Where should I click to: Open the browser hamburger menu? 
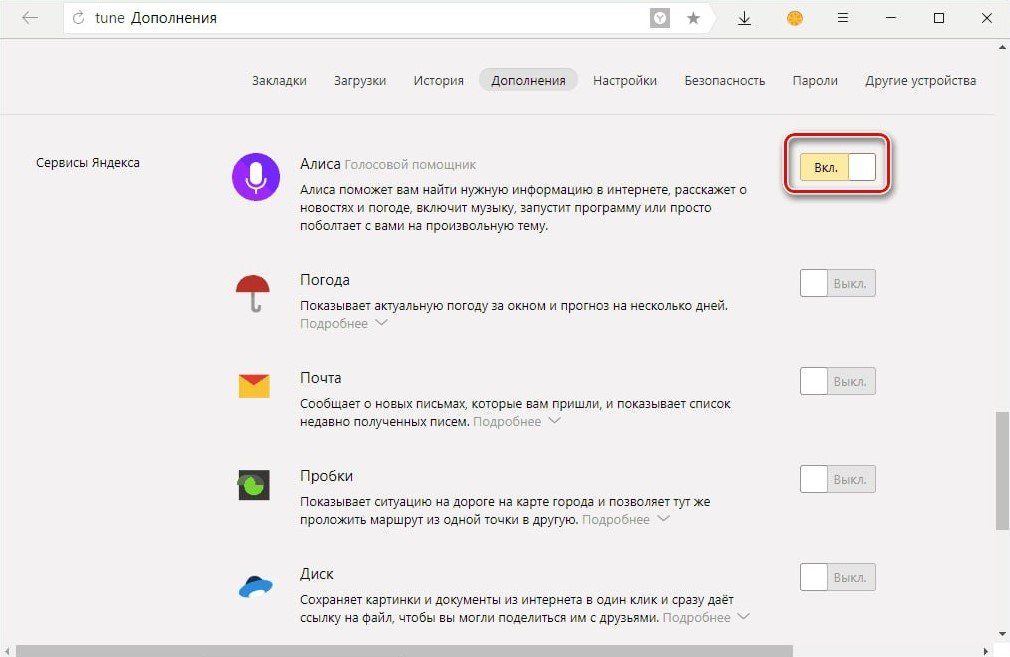(x=843, y=18)
